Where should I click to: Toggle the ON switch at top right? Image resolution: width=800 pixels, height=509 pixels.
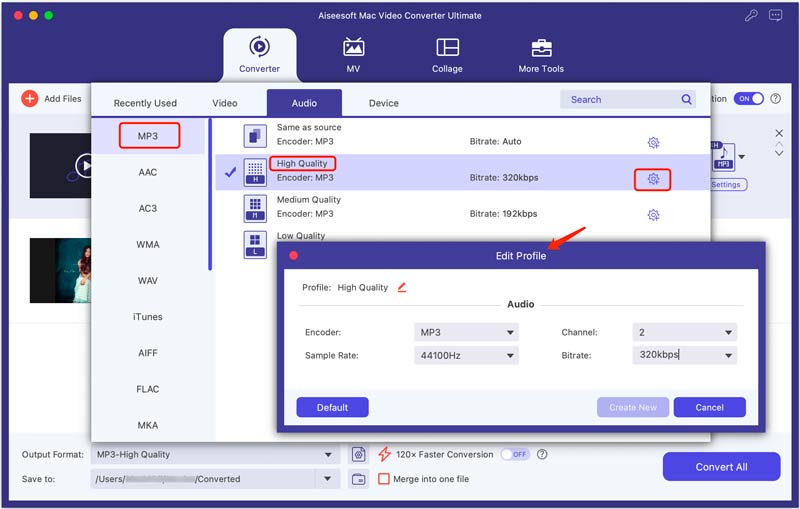tap(748, 99)
